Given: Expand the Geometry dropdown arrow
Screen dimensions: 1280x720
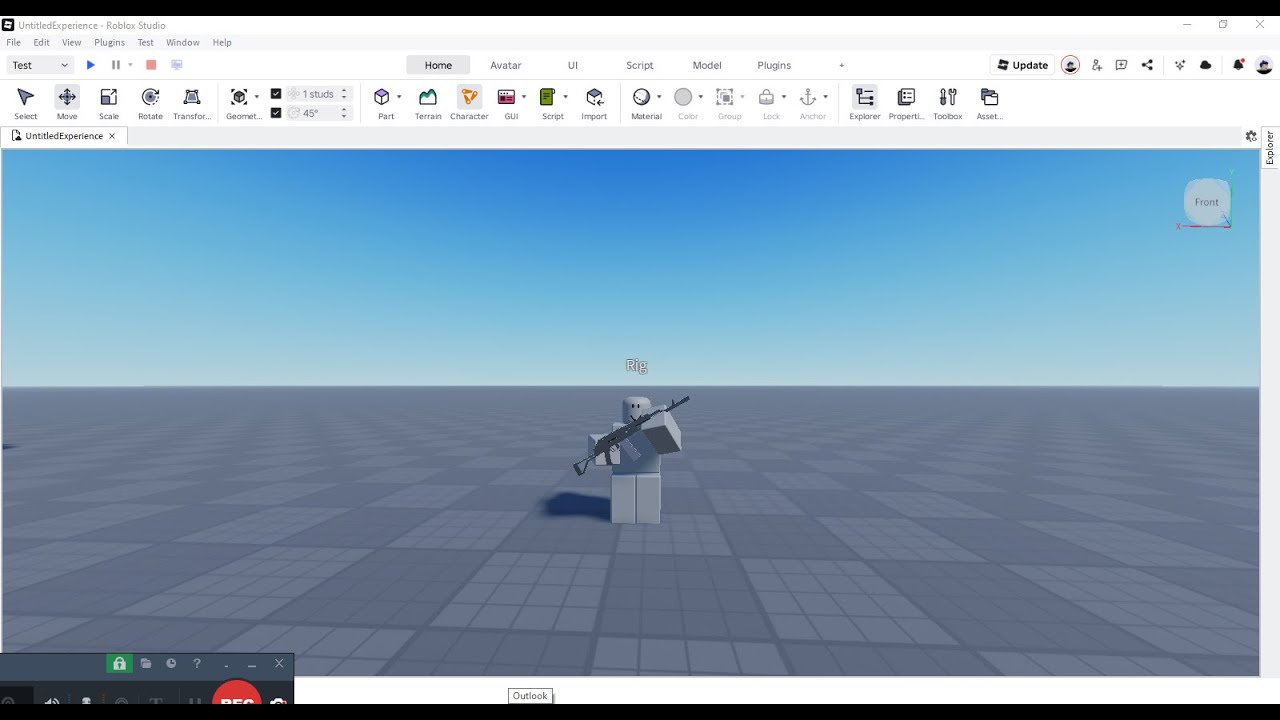Looking at the screenshot, I should pos(257,97).
